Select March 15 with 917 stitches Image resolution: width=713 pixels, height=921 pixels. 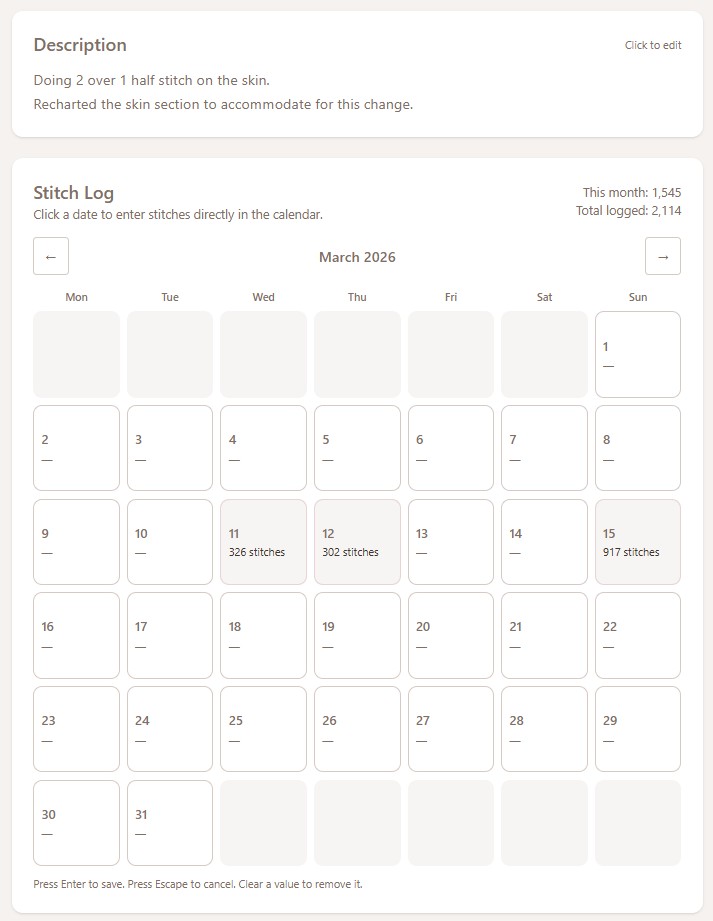pyautogui.click(x=638, y=542)
